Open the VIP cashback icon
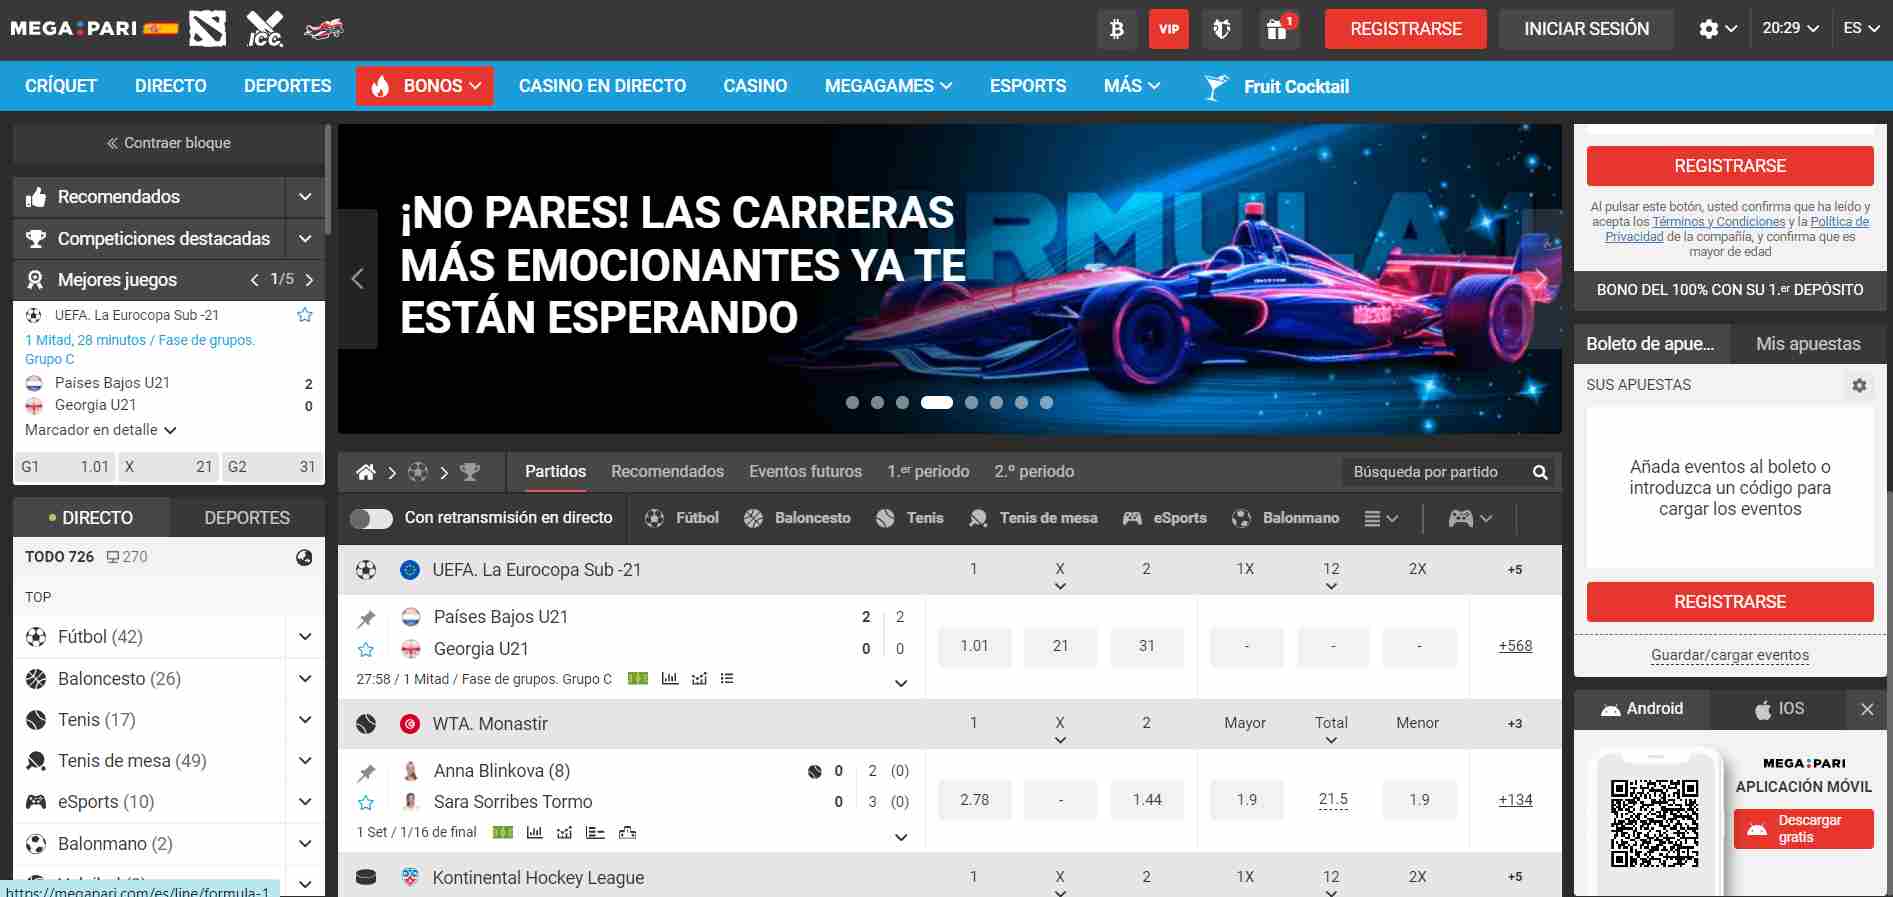This screenshot has height=897, width=1893. coord(1168,29)
